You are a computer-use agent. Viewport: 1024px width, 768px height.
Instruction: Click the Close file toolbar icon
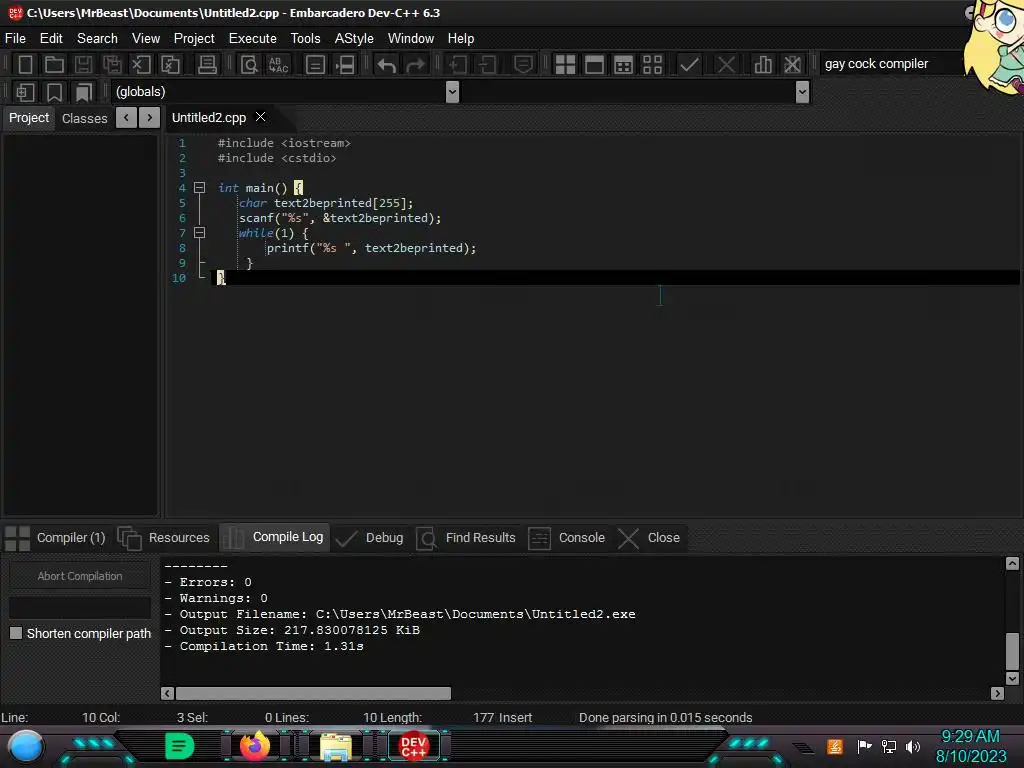coord(141,64)
